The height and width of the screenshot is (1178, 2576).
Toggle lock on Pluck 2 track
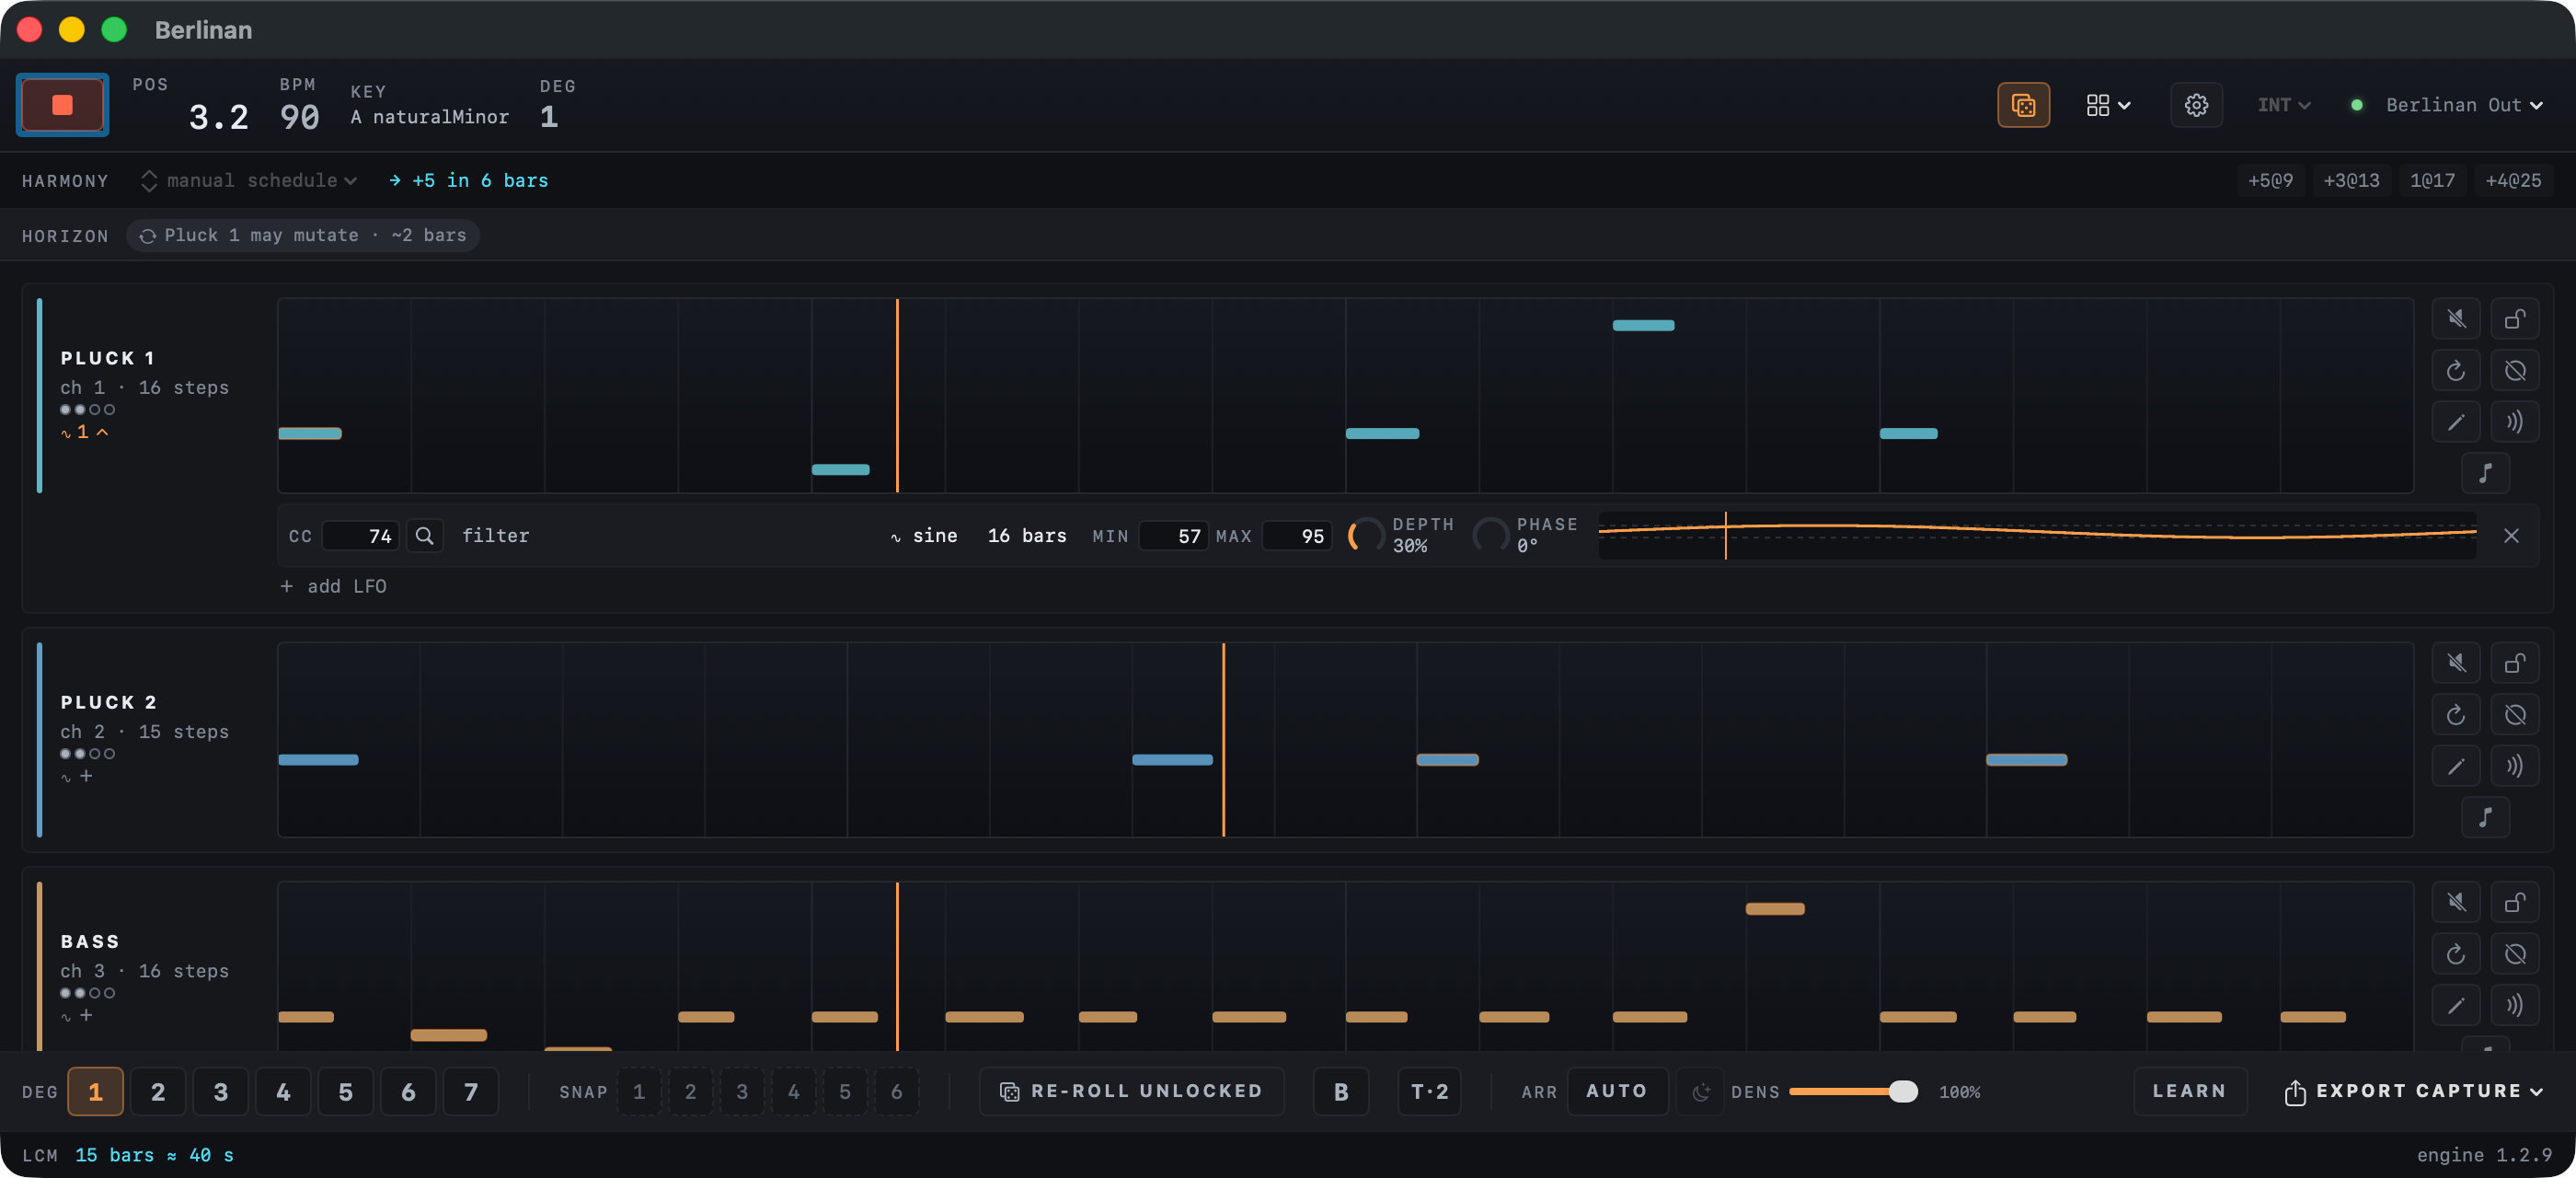pos(2515,663)
